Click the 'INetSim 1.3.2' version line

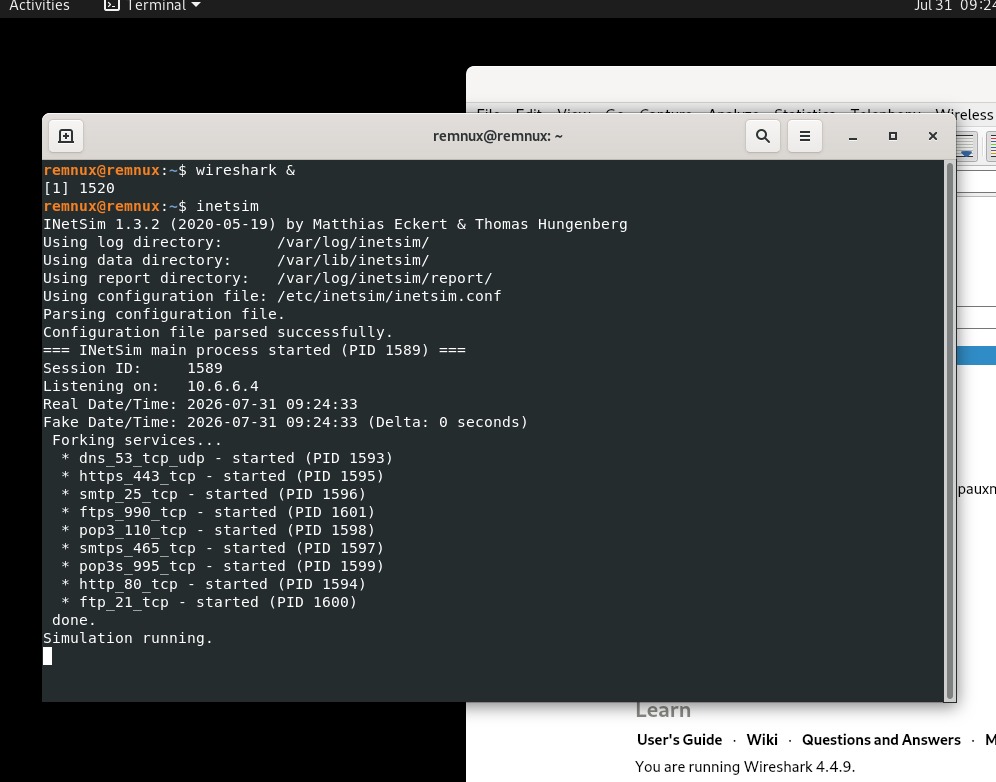click(x=335, y=224)
